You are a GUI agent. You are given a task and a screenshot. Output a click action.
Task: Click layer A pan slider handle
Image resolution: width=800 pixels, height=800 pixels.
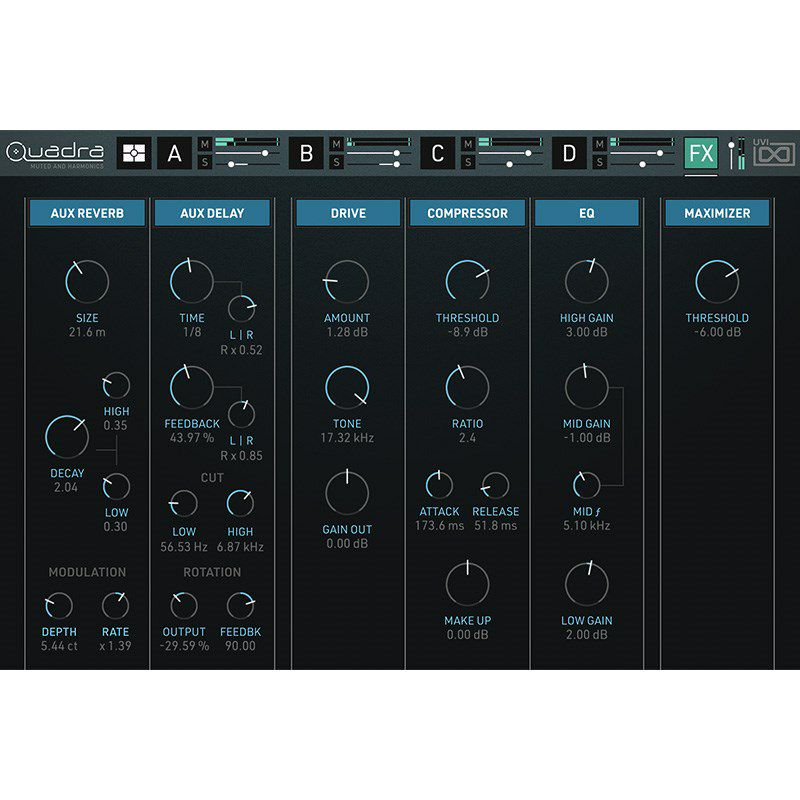click(232, 164)
